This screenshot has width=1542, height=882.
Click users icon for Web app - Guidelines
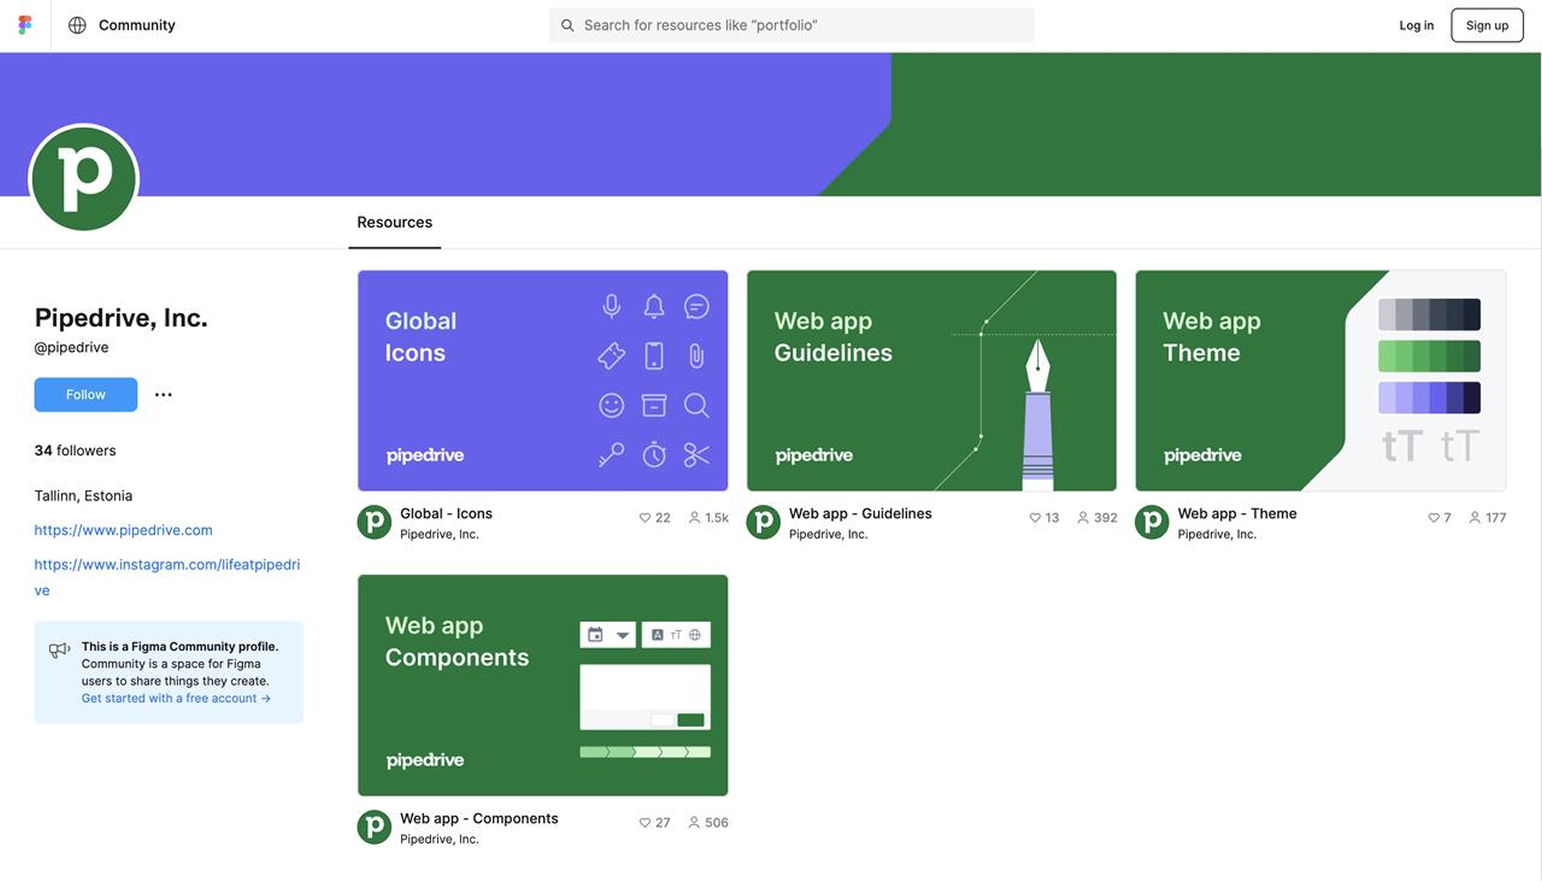tap(1083, 518)
